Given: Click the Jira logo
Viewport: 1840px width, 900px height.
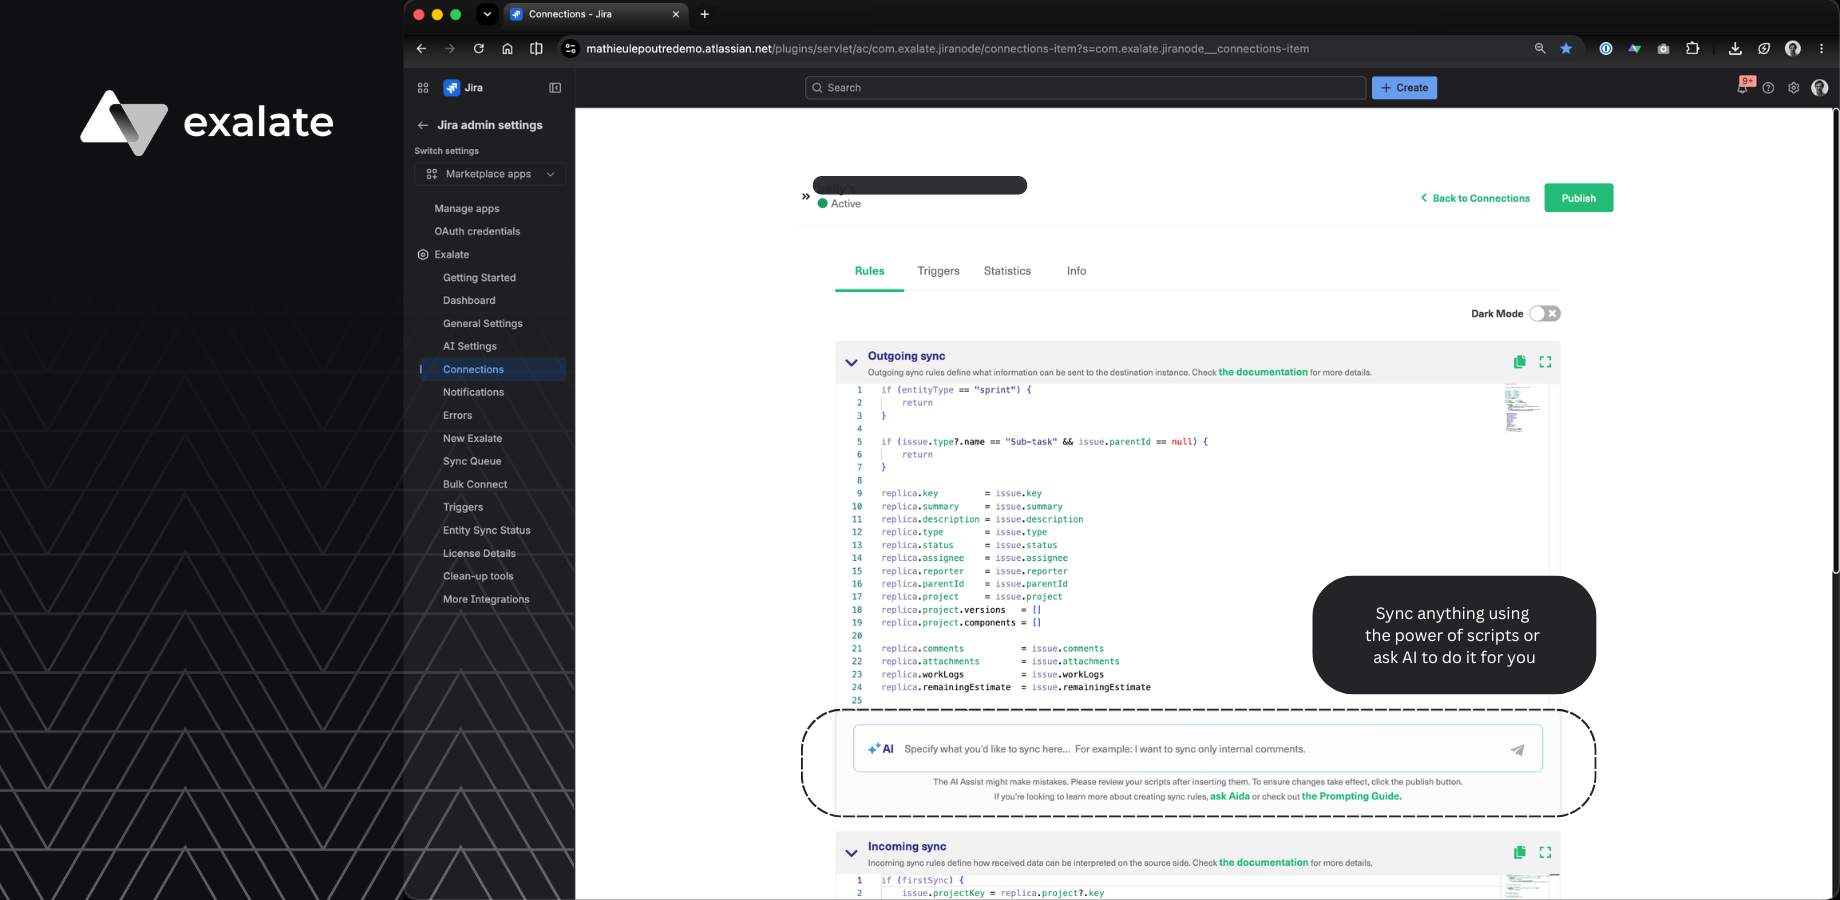Looking at the screenshot, I should click(x=452, y=88).
